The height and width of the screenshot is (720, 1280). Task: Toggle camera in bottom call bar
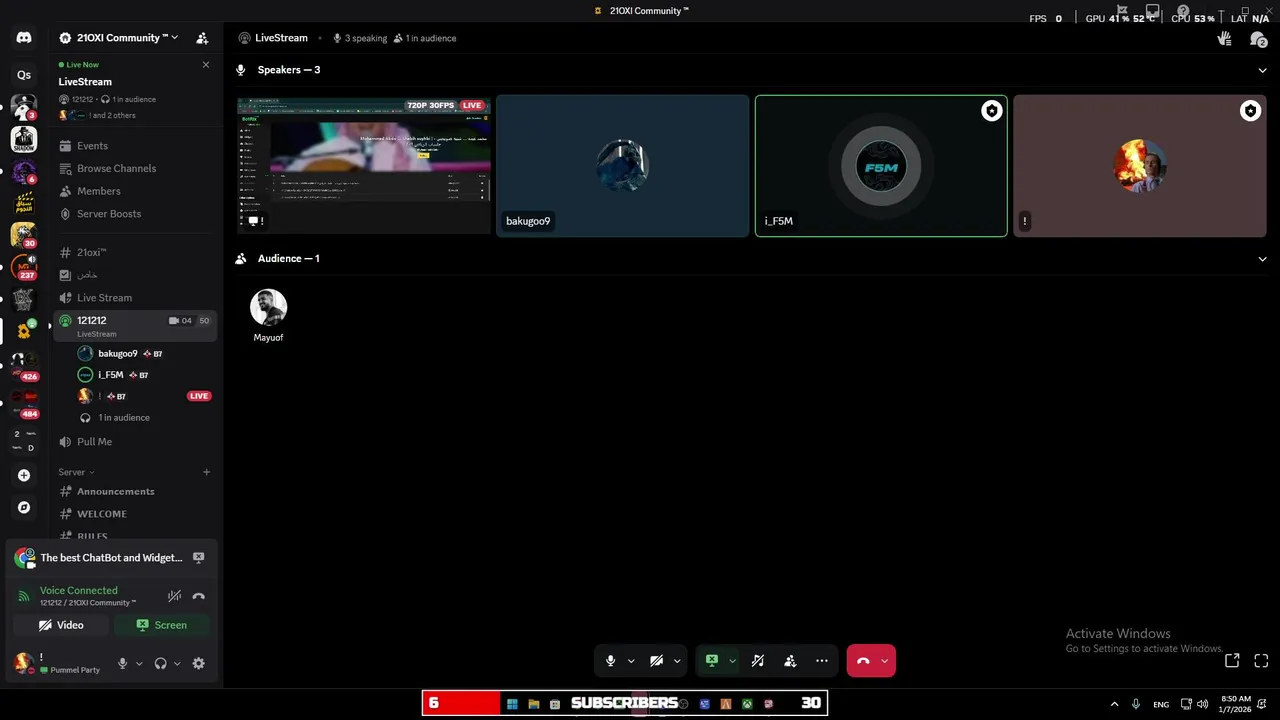(656, 661)
